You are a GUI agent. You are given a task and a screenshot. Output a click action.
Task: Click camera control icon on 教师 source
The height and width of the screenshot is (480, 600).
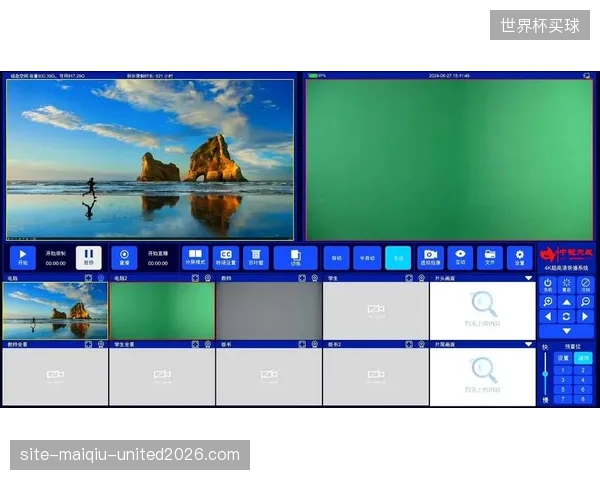click(315, 278)
